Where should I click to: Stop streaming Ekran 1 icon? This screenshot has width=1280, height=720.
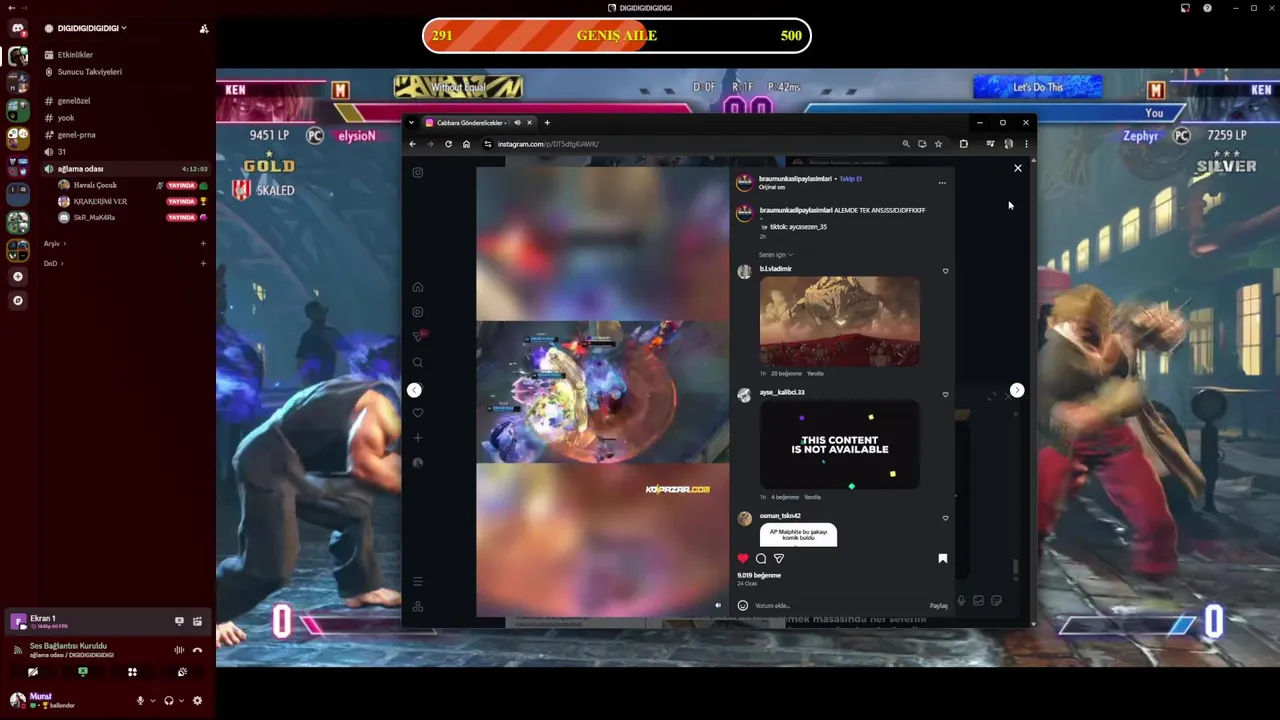click(179, 621)
